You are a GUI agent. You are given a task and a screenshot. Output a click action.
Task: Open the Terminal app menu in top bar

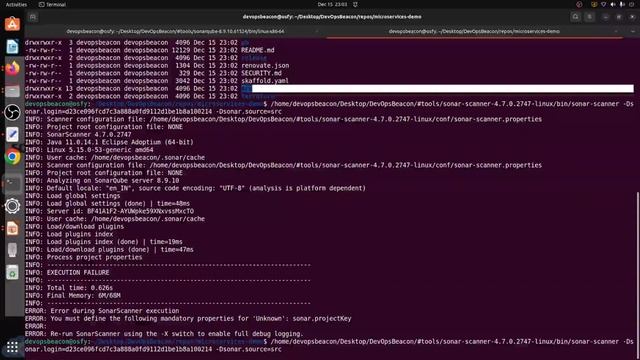[x=52, y=4]
